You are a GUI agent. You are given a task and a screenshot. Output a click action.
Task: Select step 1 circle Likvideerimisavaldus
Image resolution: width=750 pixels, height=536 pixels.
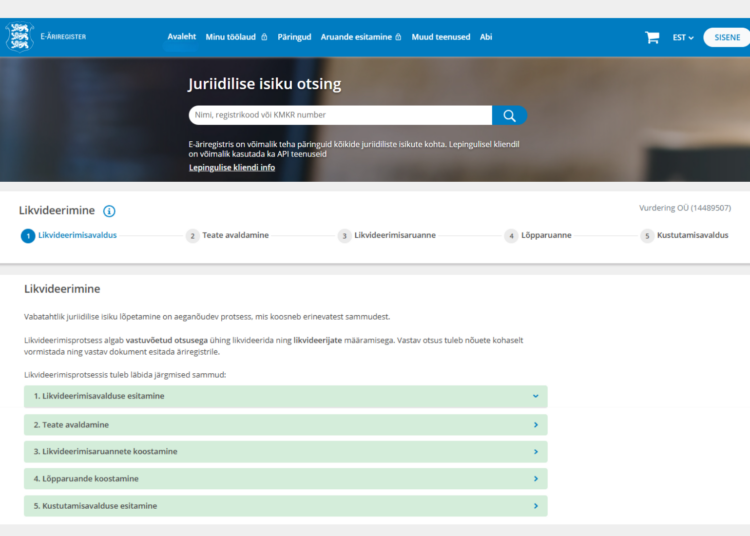pyautogui.click(x=28, y=236)
